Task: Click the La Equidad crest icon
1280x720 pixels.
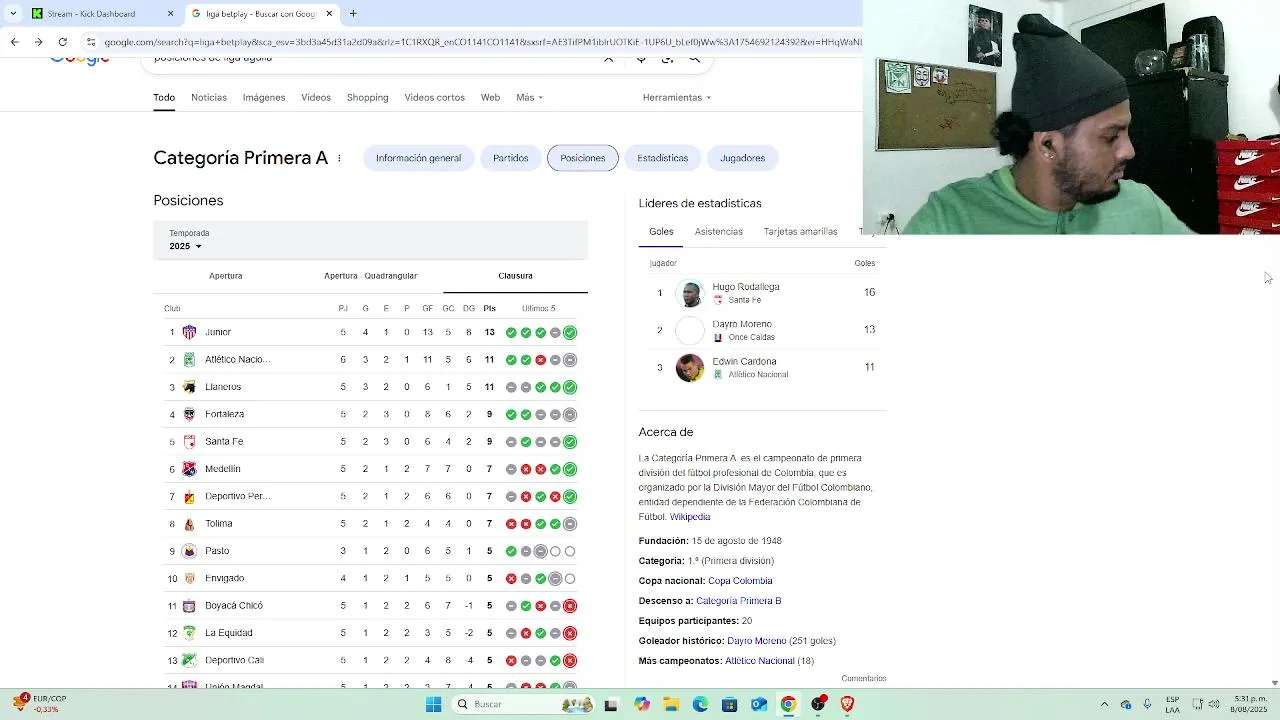Action: [189, 633]
